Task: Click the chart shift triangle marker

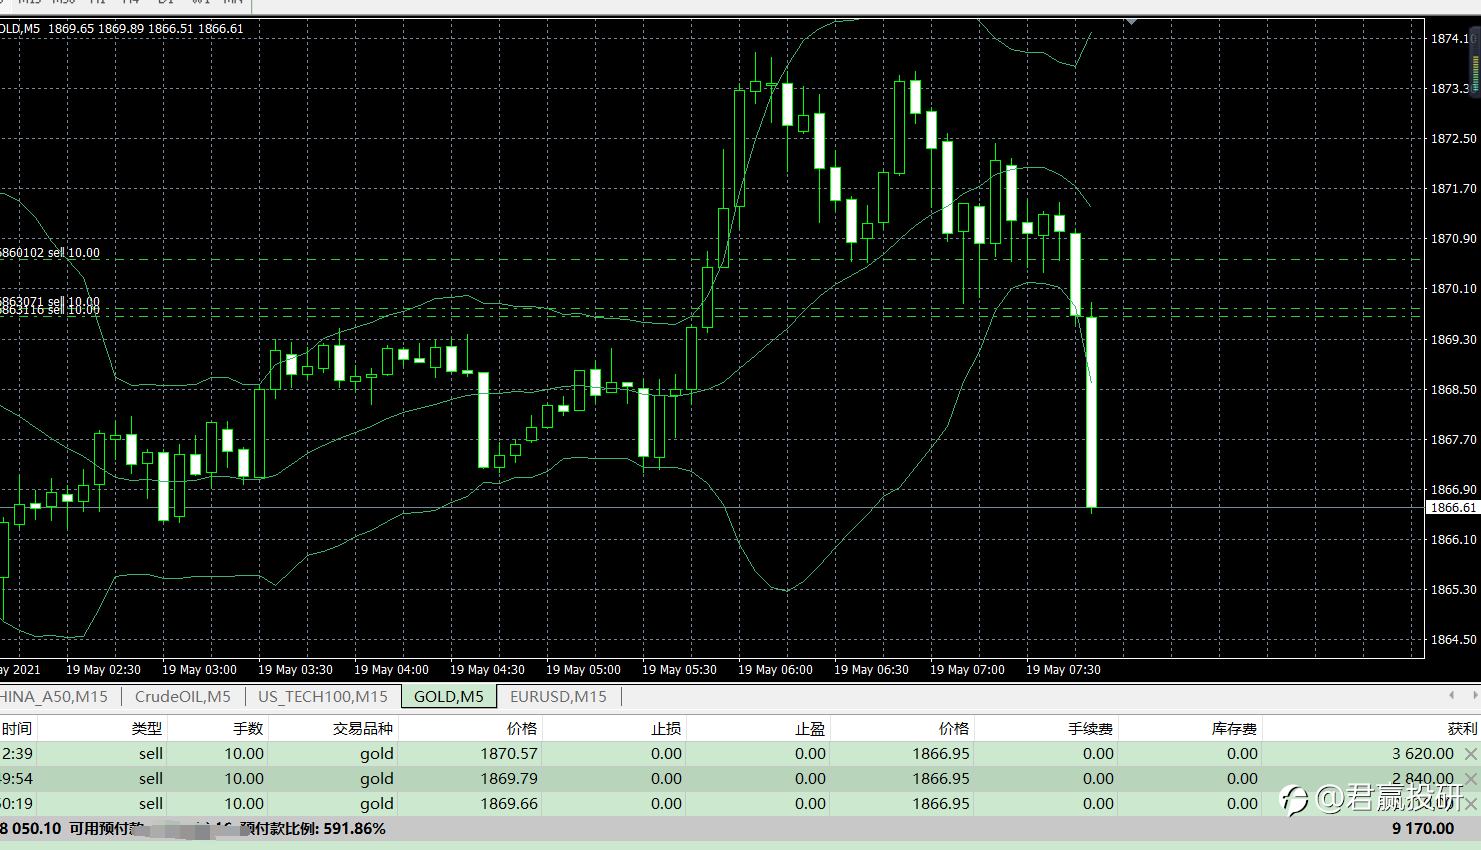Action: (1131, 21)
